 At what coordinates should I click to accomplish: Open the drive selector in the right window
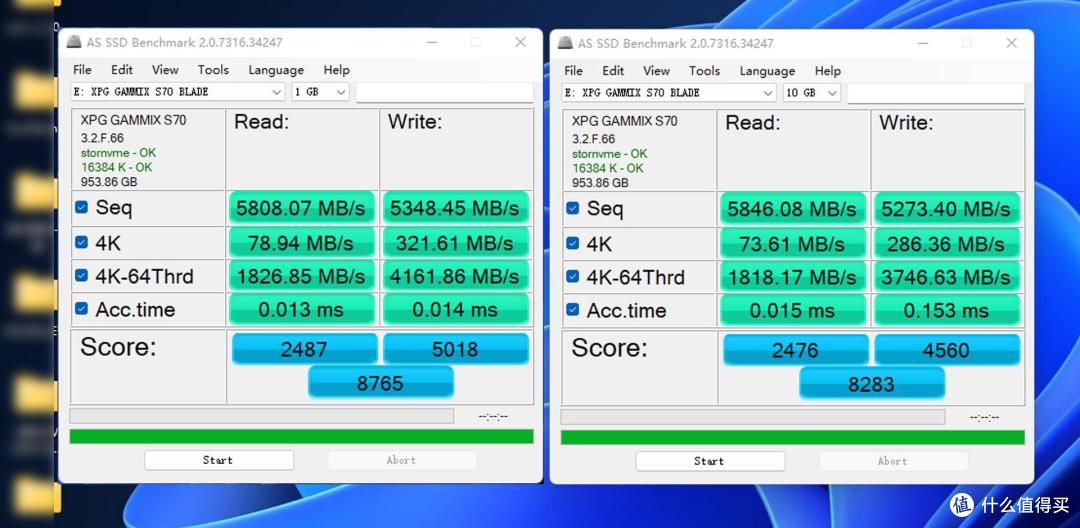[669, 92]
